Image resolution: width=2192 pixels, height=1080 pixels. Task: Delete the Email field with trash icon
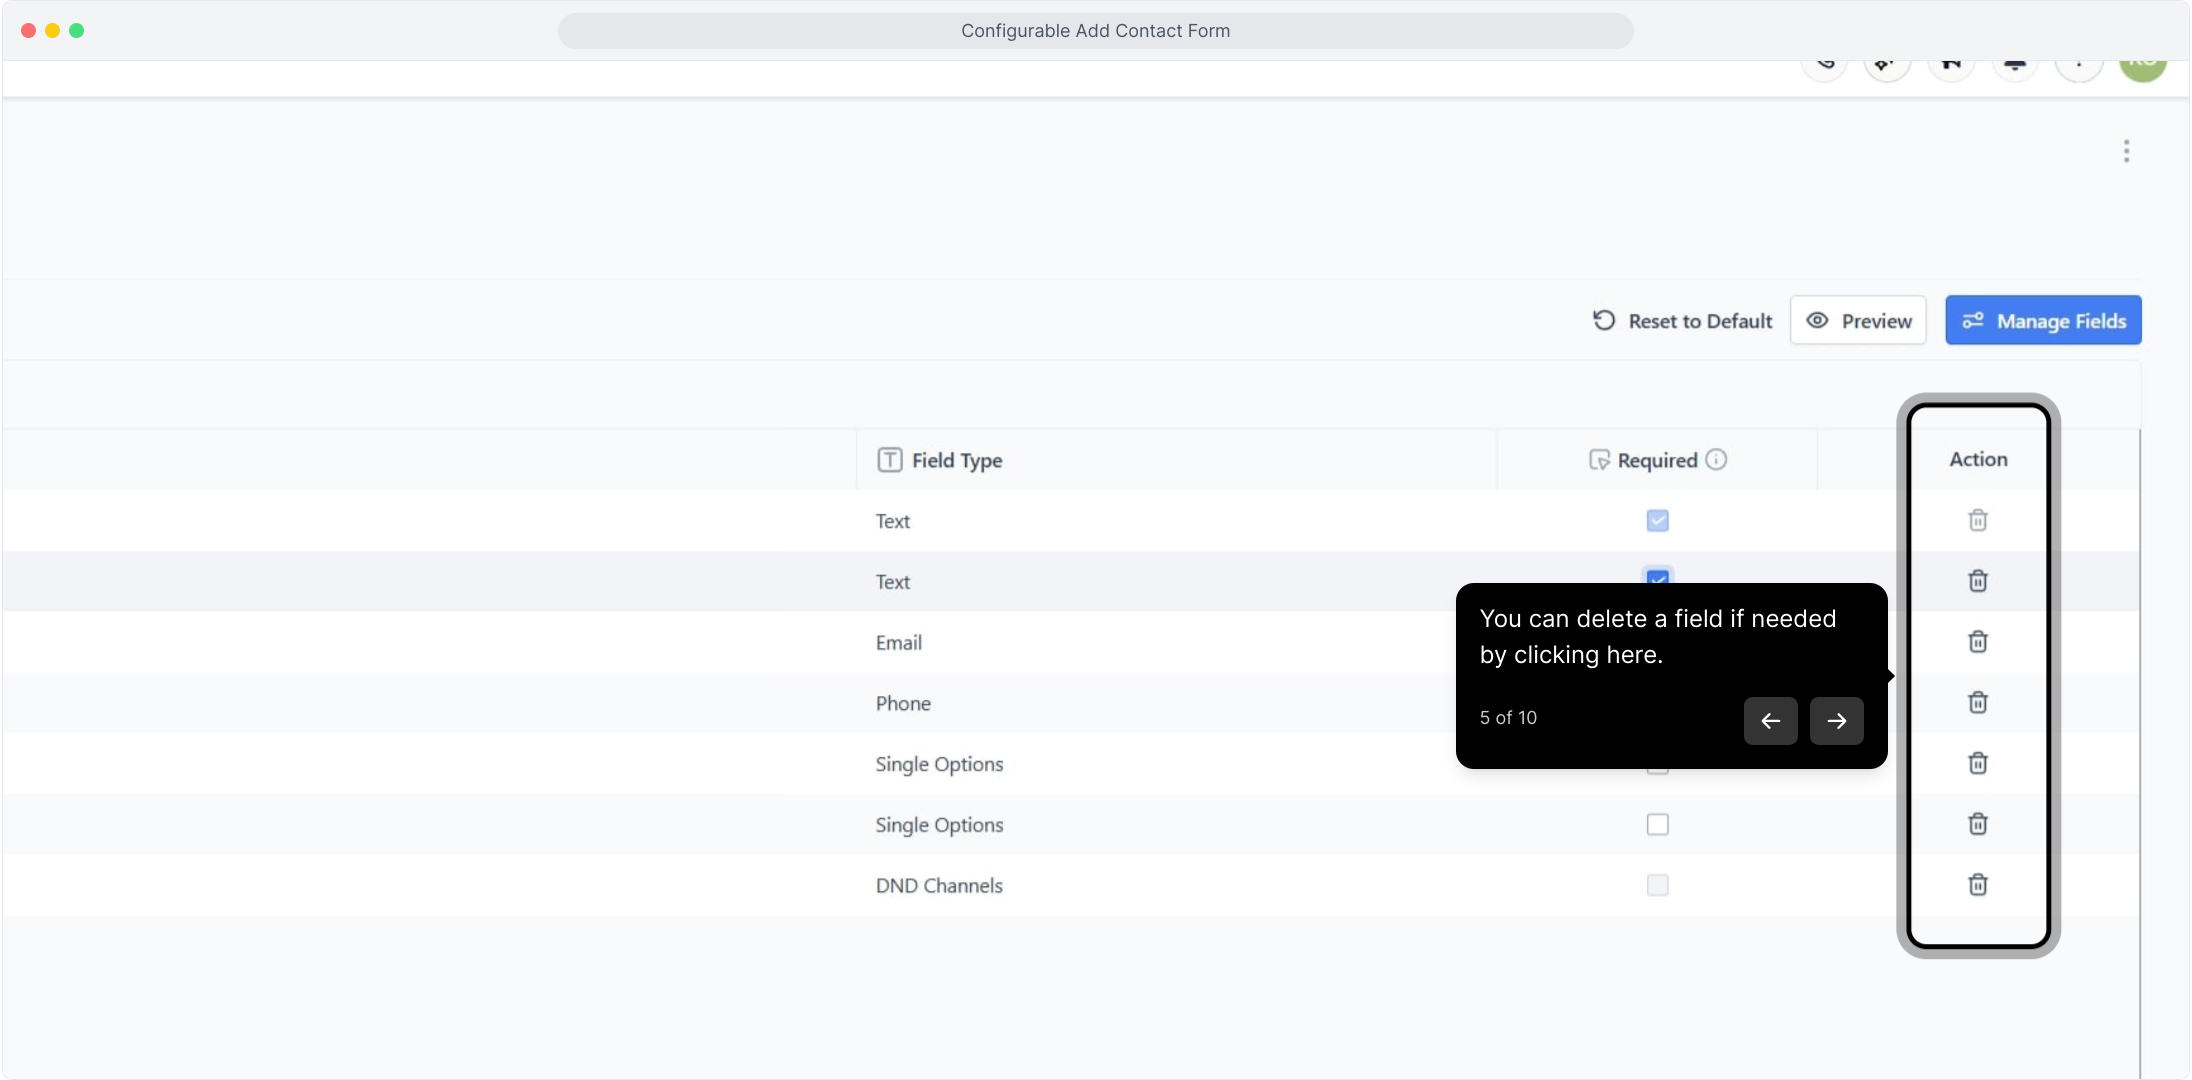[x=1977, y=642]
